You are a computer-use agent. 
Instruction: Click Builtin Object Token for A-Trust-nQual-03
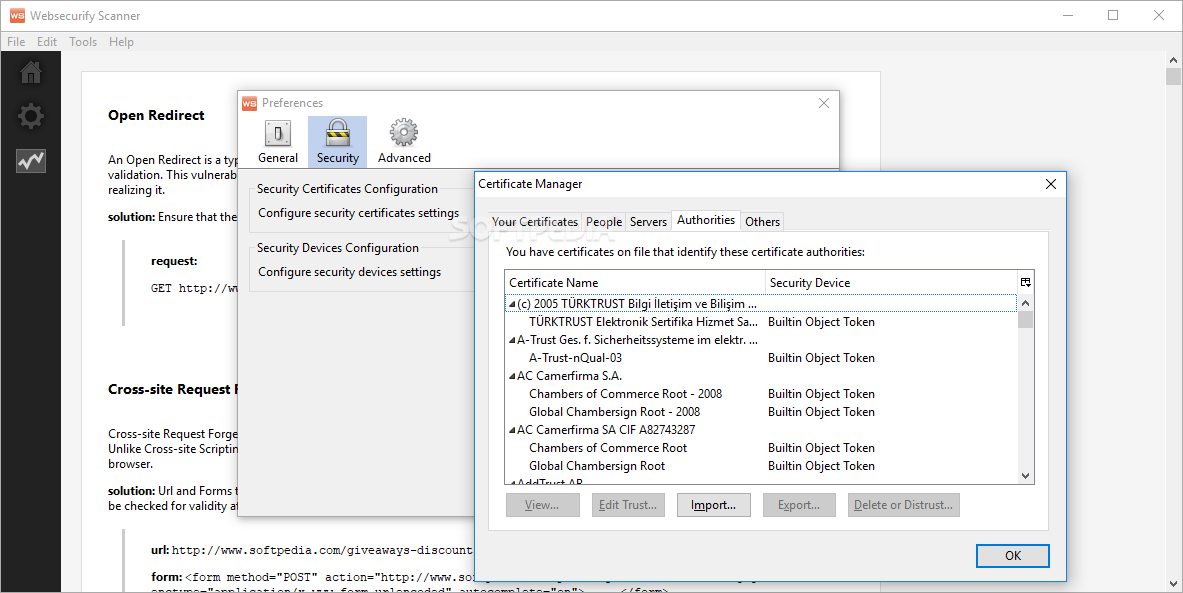click(822, 358)
